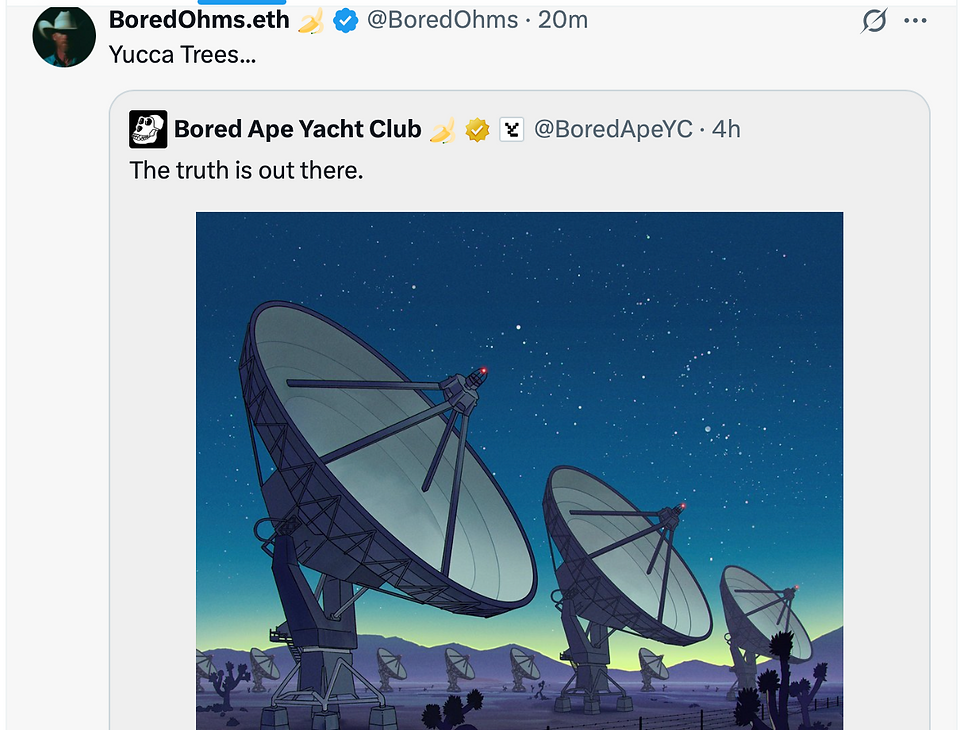Open the 20m timestamp of the post

pyautogui.click(x=563, y=21)
